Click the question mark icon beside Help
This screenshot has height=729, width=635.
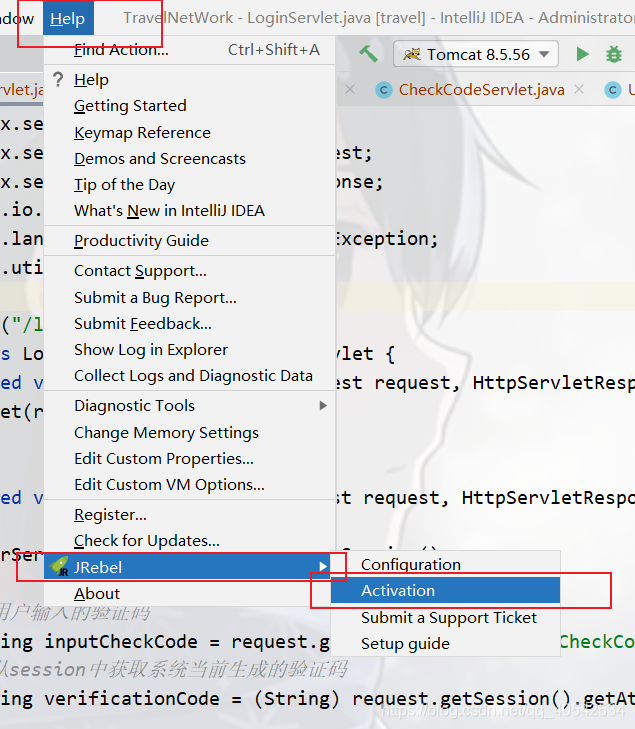click(x=58, y=80)
